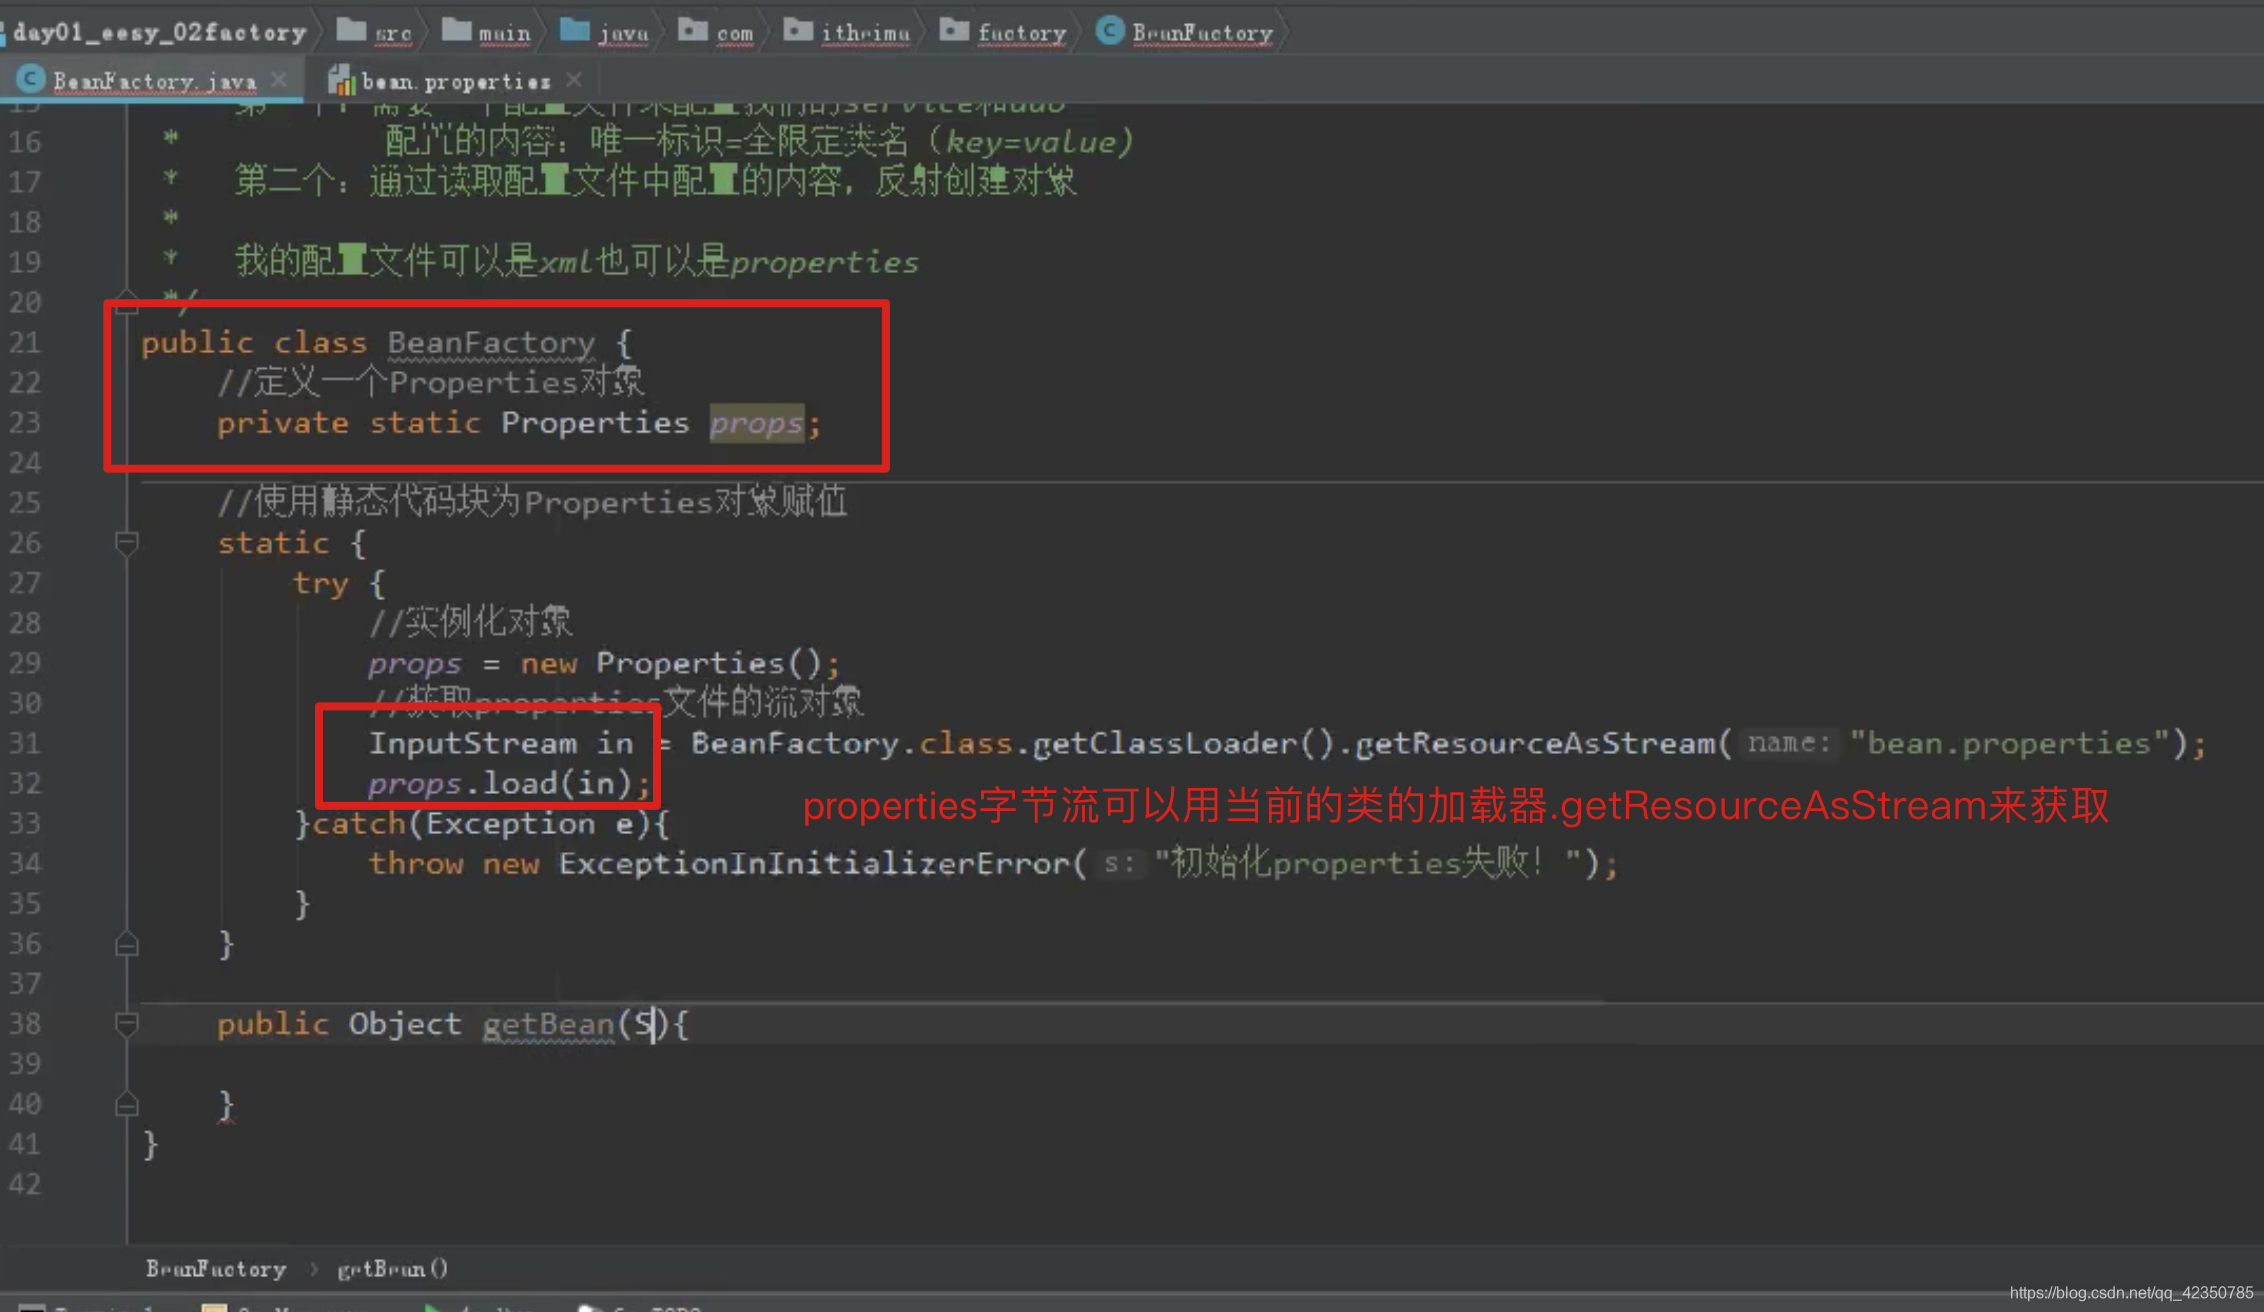This screenshot has height=1312, width=2264.
Task: Collapse getBean from end marker line 40
Action: pos(126,1104)
